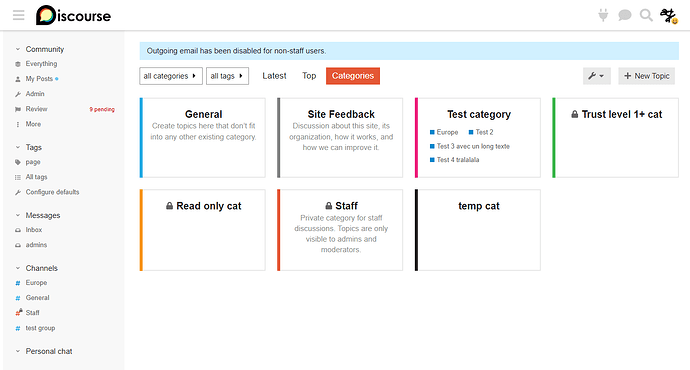
Task: Collapse the Personal chat section
Action: point(18,351)
